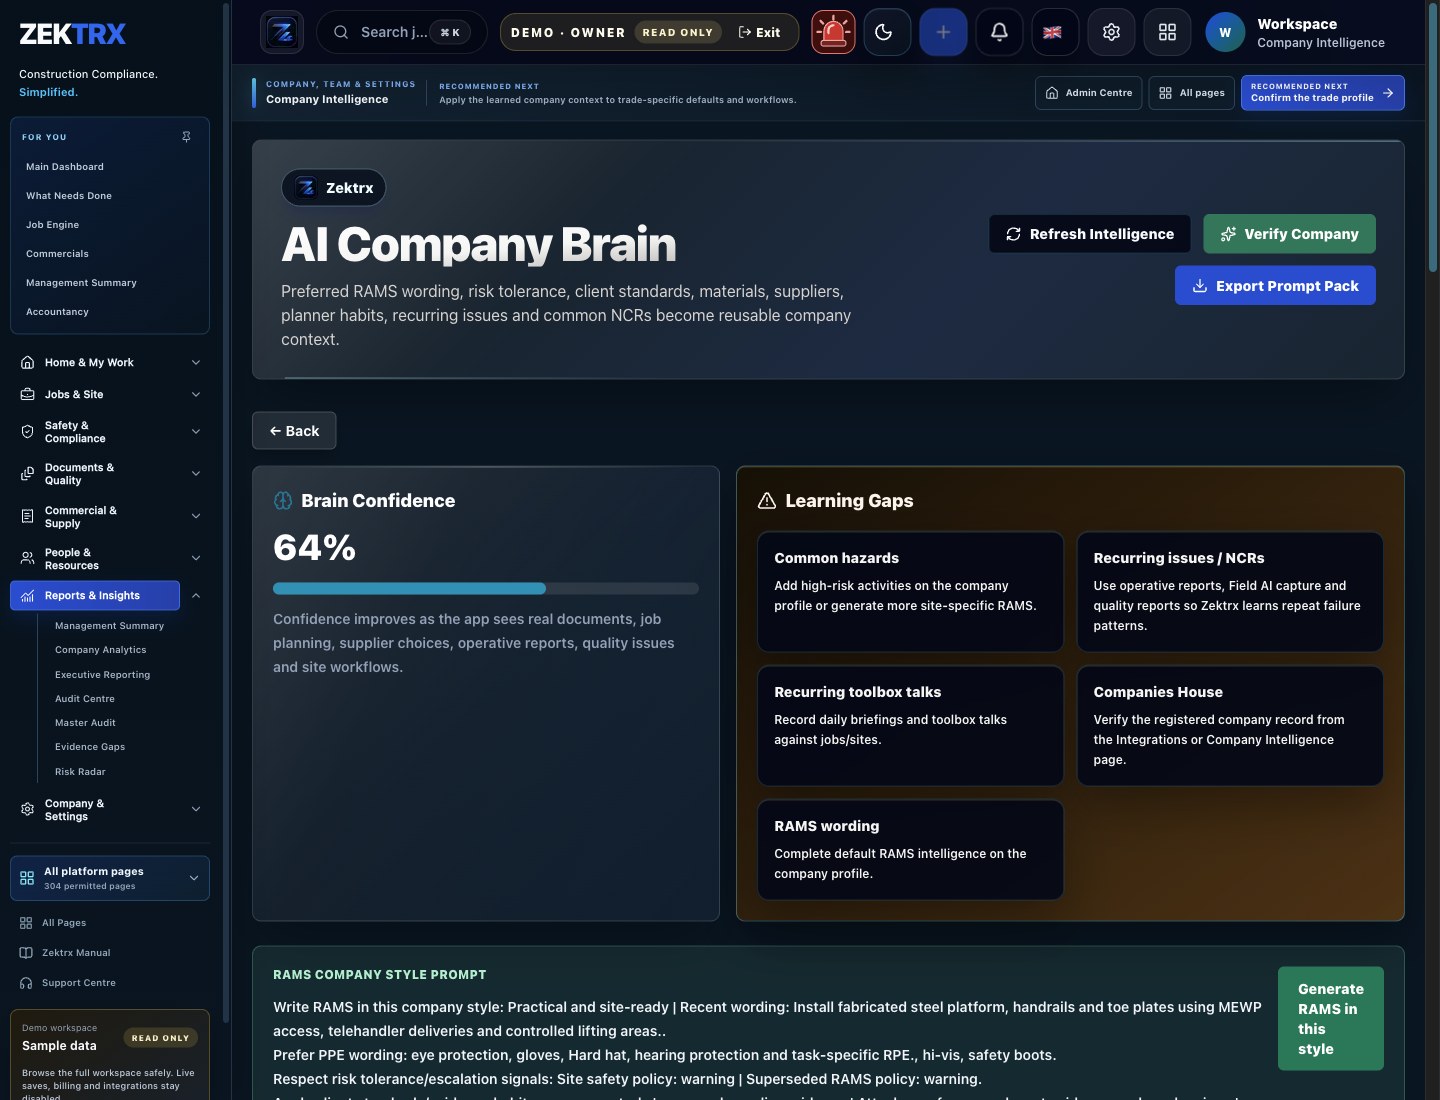Open All pages in the header
Viewport: 1440px width, 1100px height.
(x=1192, y=93)
